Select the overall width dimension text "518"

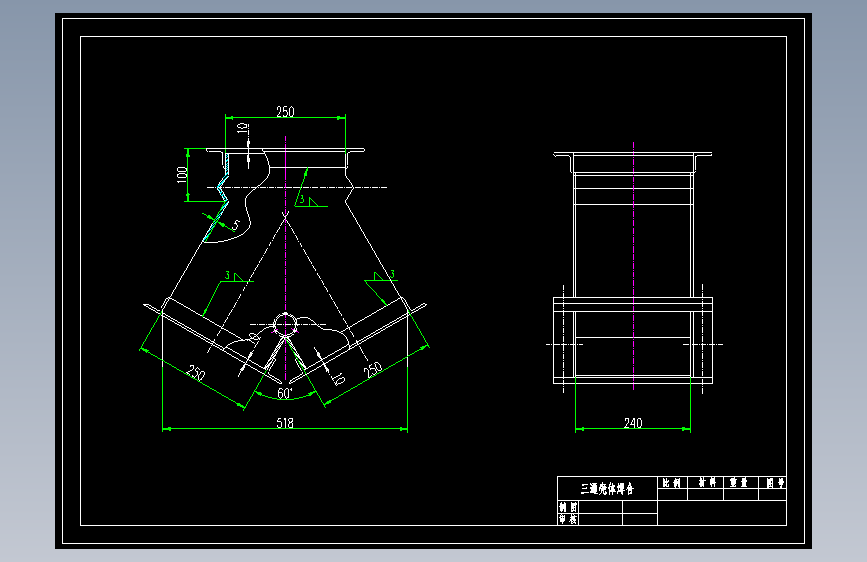pyautogui.click(x=285, y=423)
